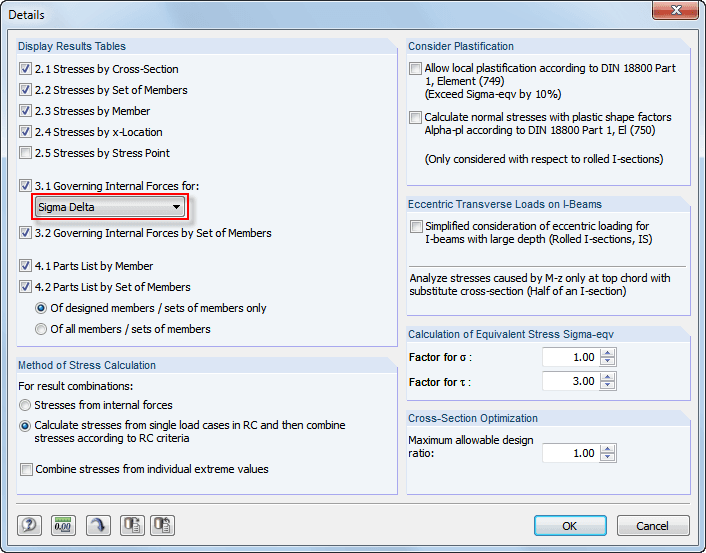Decrease Factor for τ with down arrow

(x=607, y=385)
